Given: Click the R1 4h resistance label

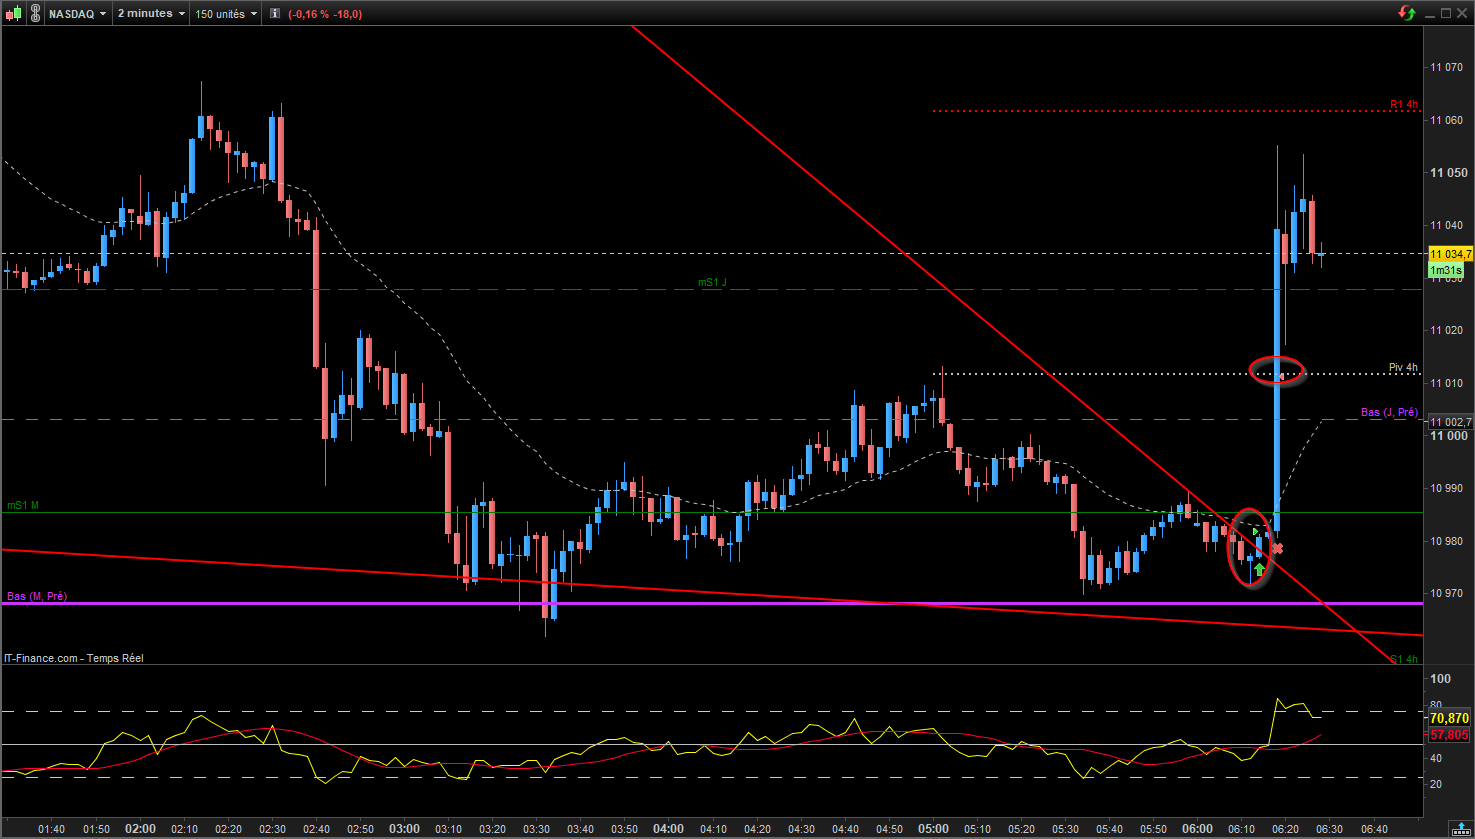Looking at the screenshot, I should click(1404, 104).
